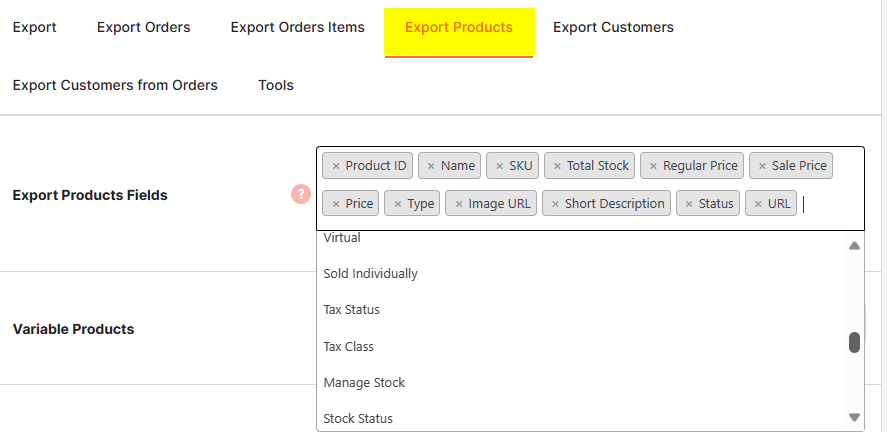The image size is (887, 432).
Task: Switch to Export Customers tab
Action: pos(613,28)
